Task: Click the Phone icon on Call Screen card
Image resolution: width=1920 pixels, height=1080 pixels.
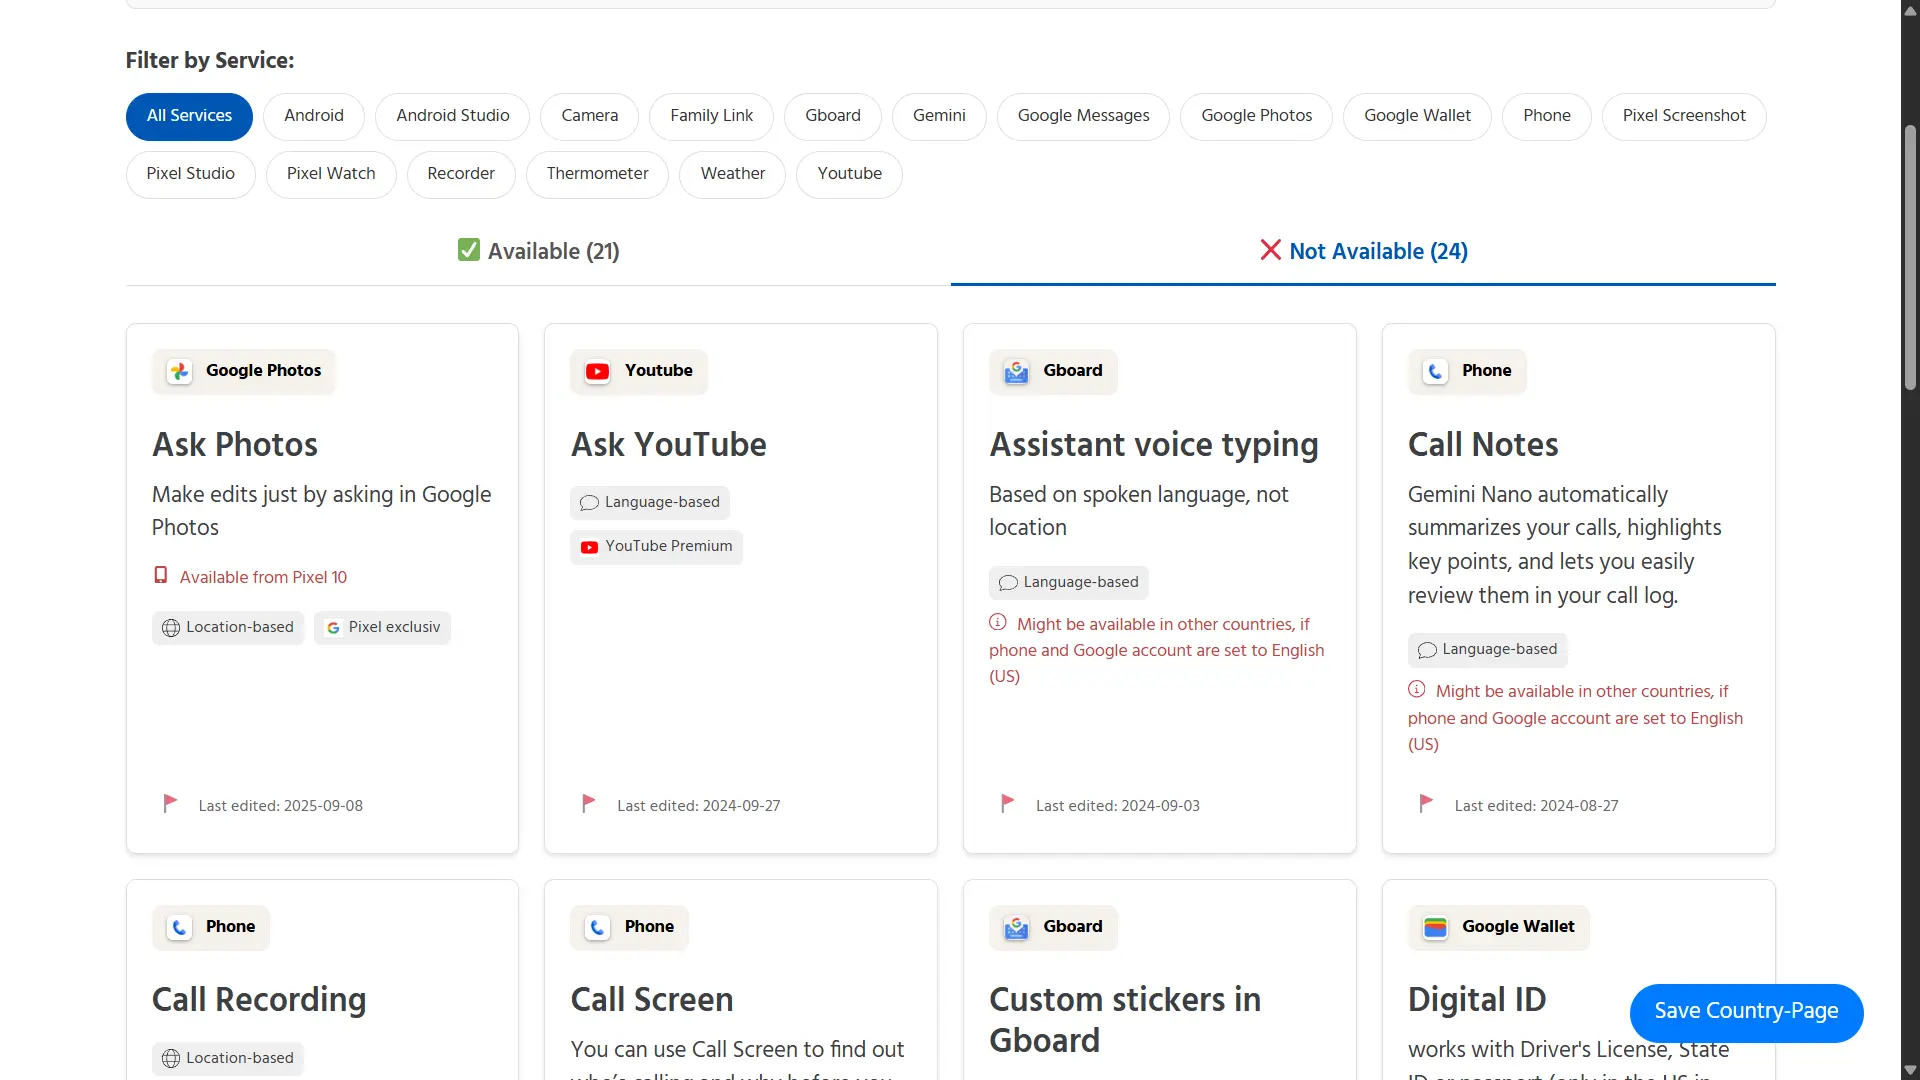Action: coord(598,928)
